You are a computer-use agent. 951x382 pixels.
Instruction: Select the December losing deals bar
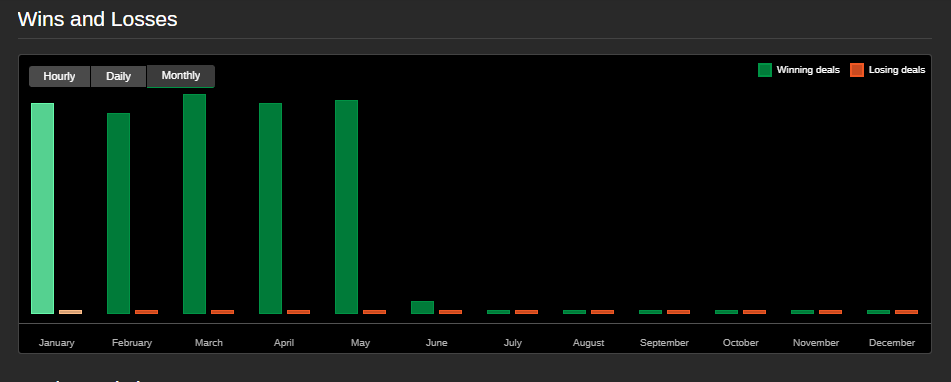coord(906,312)
